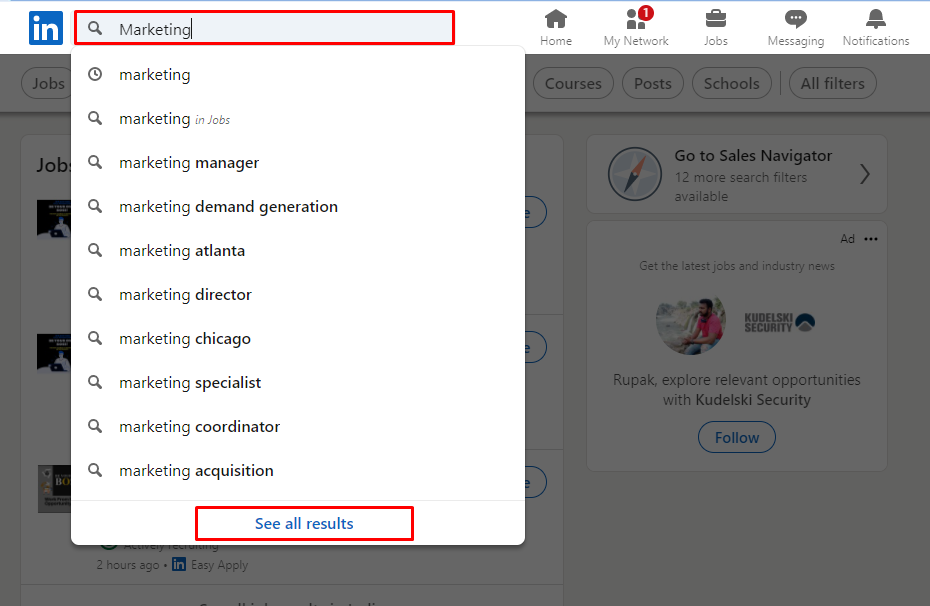Switch to the Courses filter

(x=573, y=84)
